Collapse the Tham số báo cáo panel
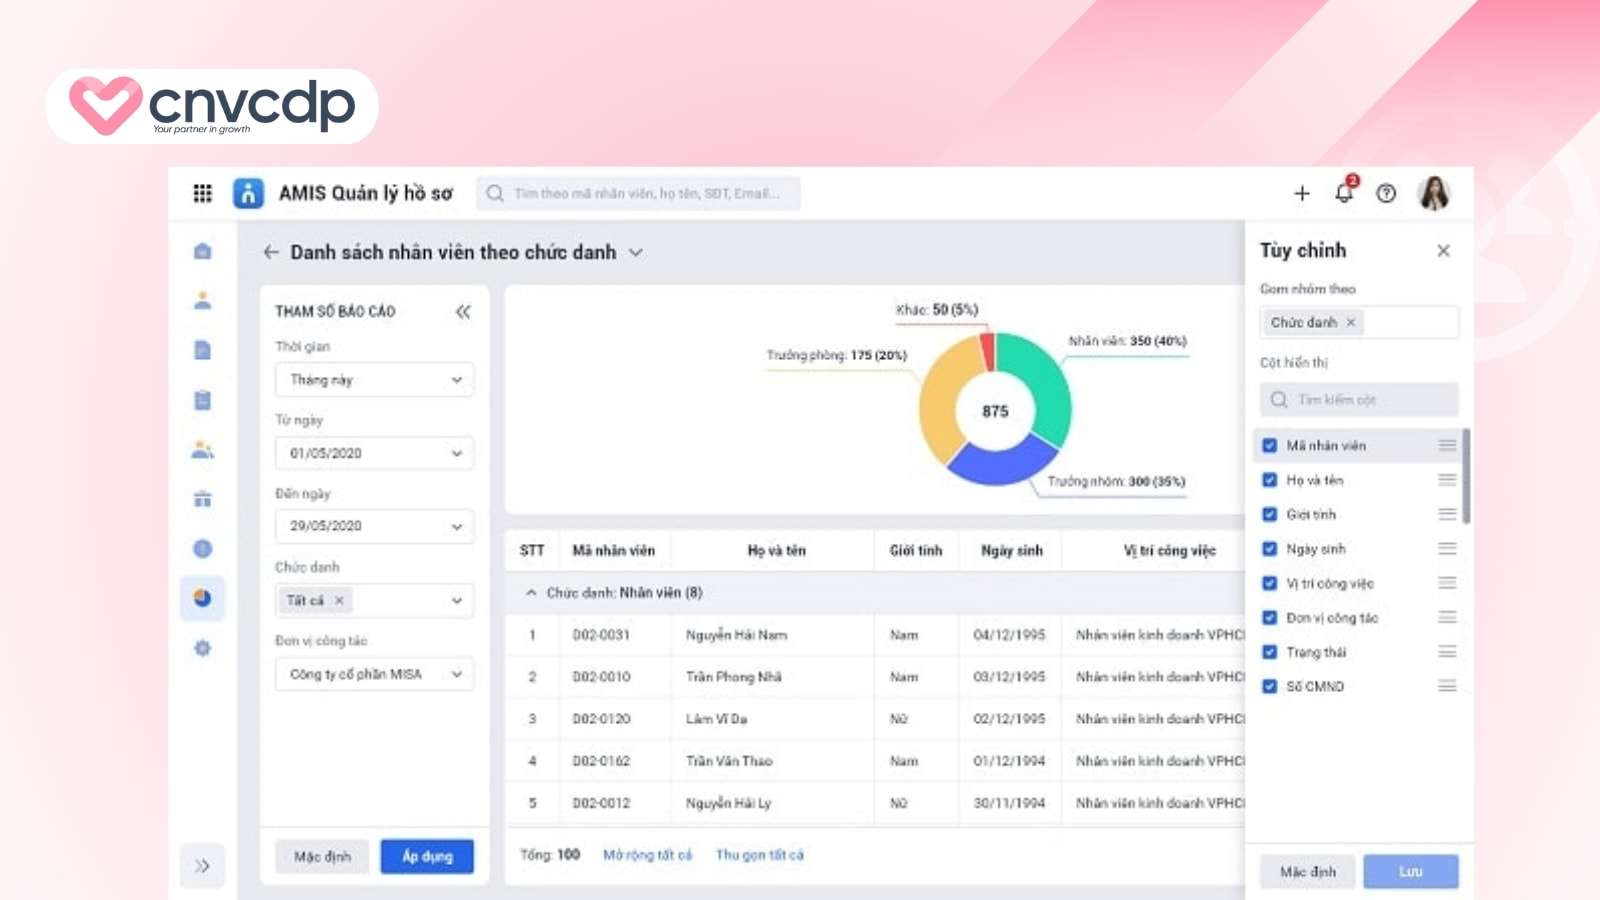 [463, 312]
